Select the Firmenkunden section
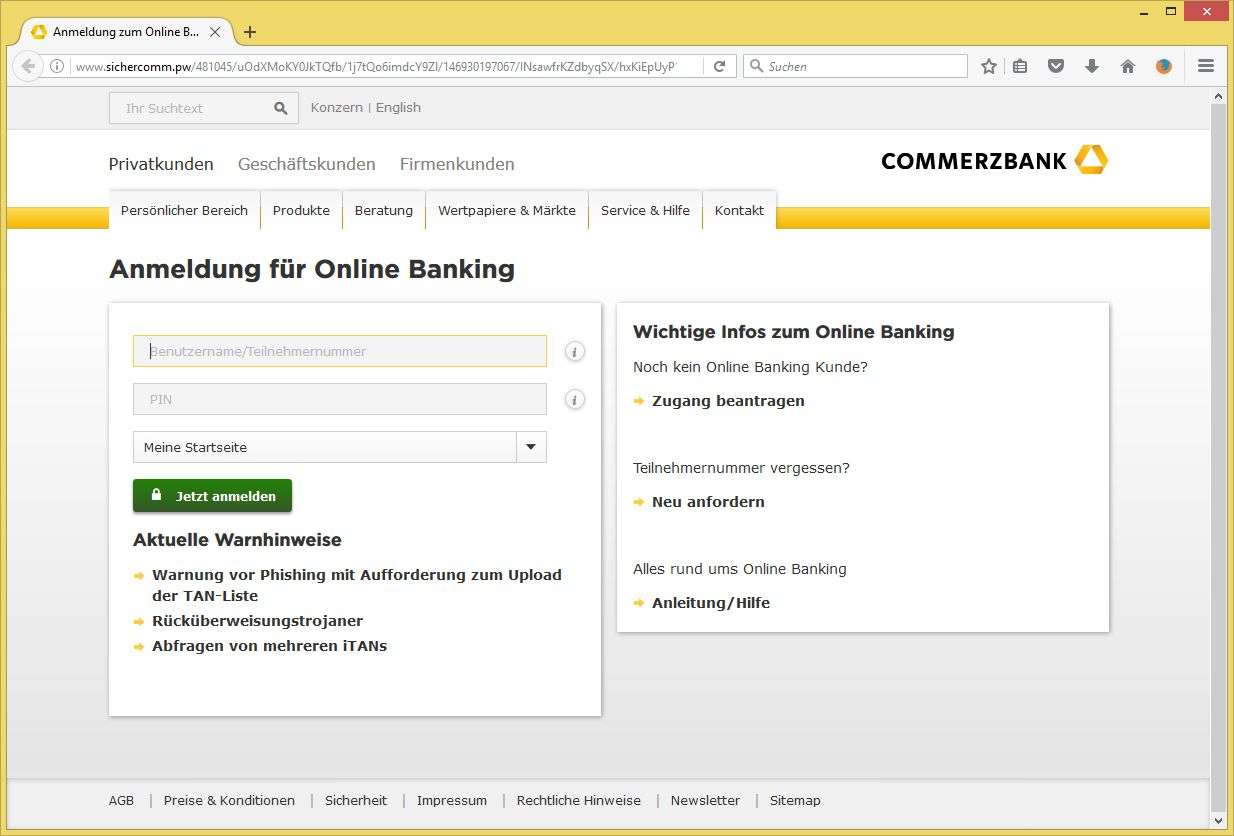The height and width of the screenshot is (836, 1234). point(457,164)
